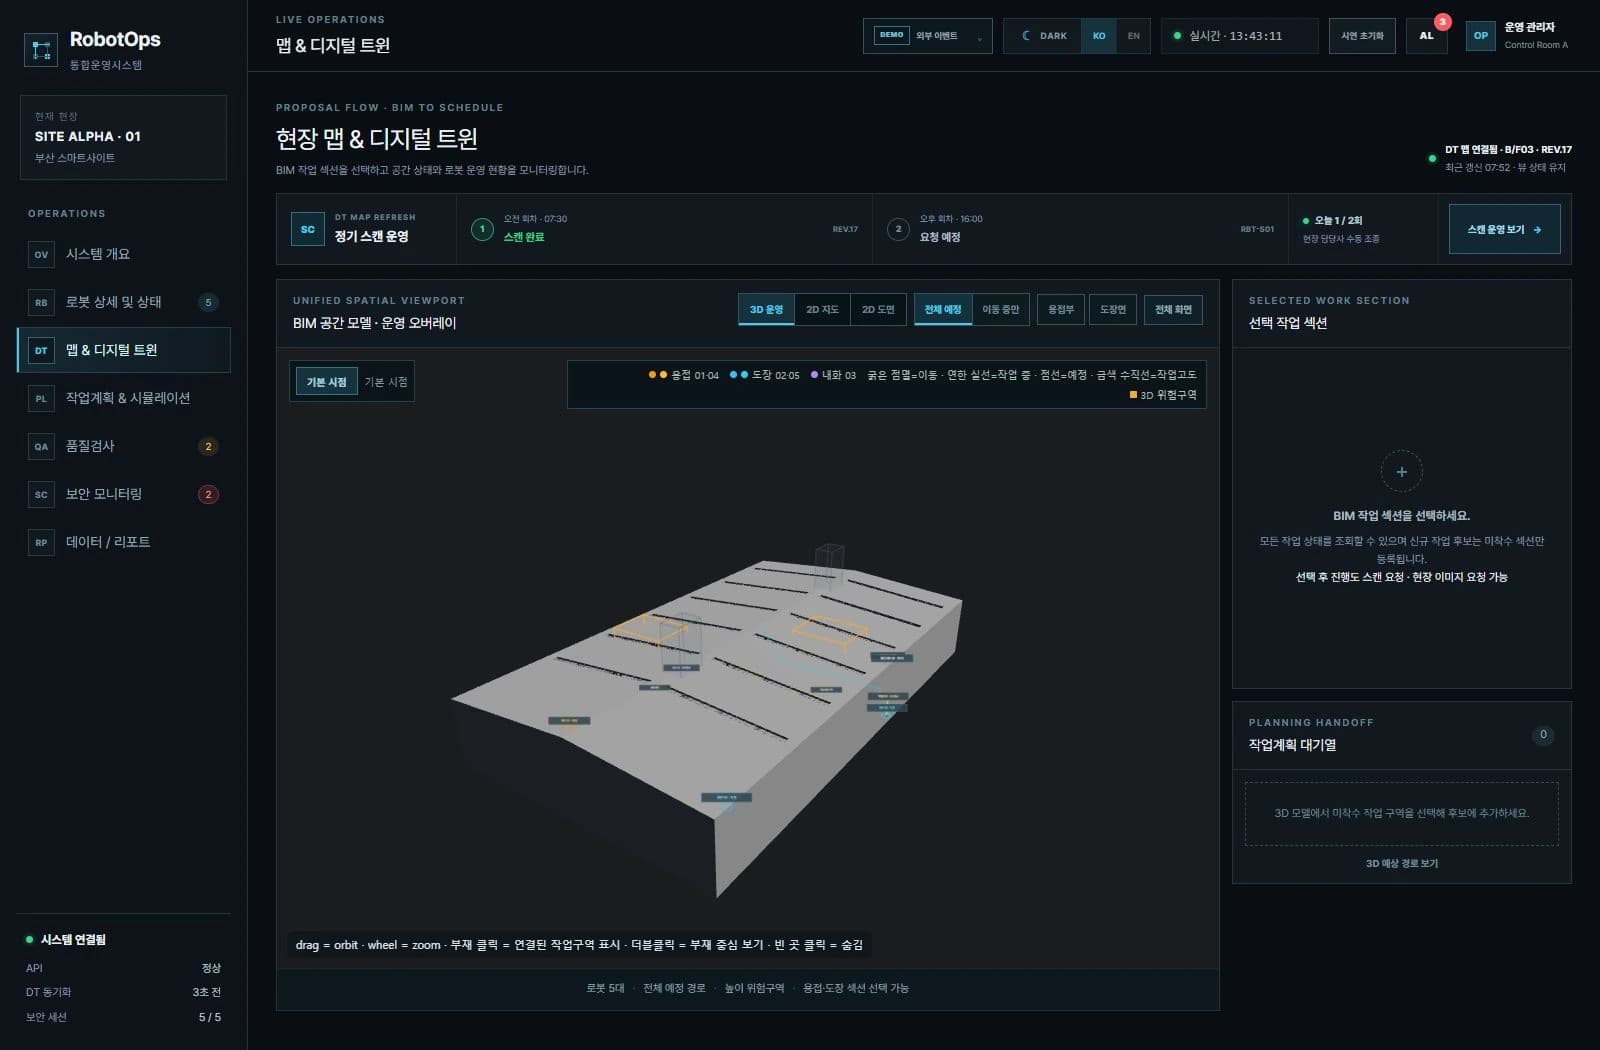Click the RB icon for 로봇 상세 및 상태
Image resolution: width=1600 pixels, height=1050 pixels.
41,302
